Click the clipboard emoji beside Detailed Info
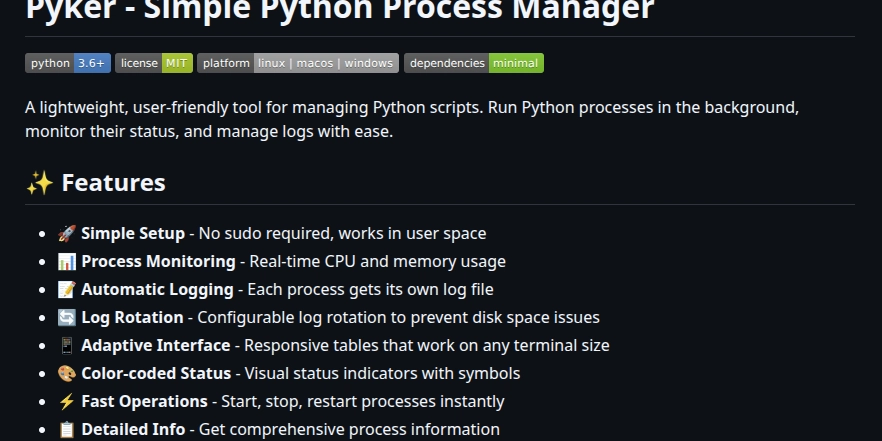The image size is (882, 441). 67,430
